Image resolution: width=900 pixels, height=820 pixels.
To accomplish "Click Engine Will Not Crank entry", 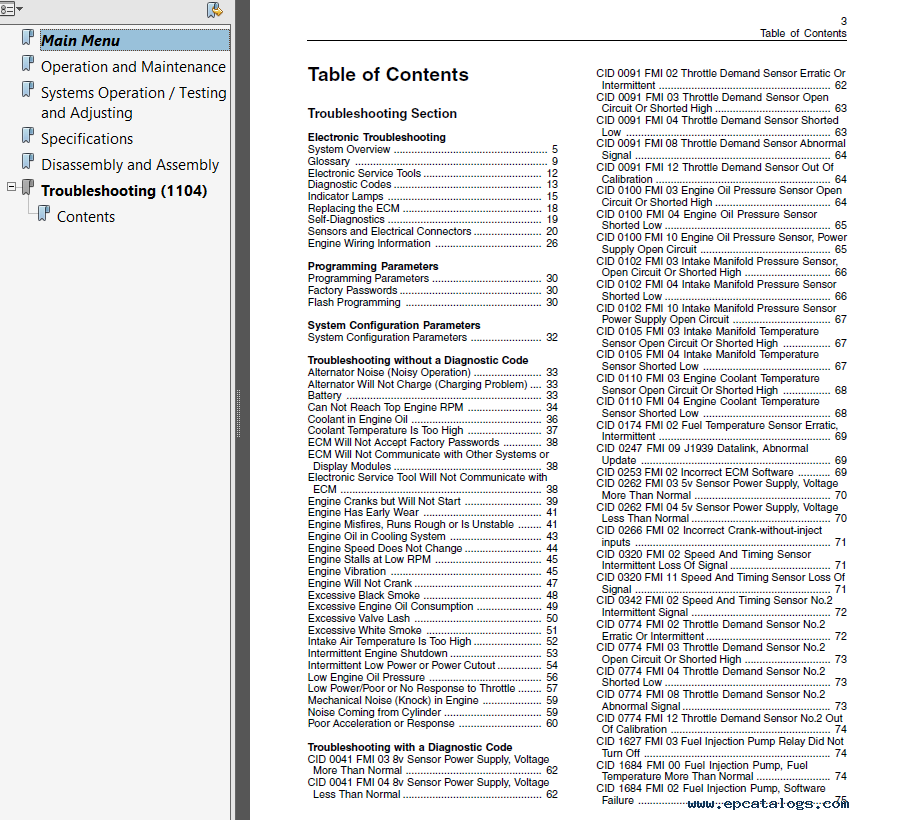I will [432, 583].
